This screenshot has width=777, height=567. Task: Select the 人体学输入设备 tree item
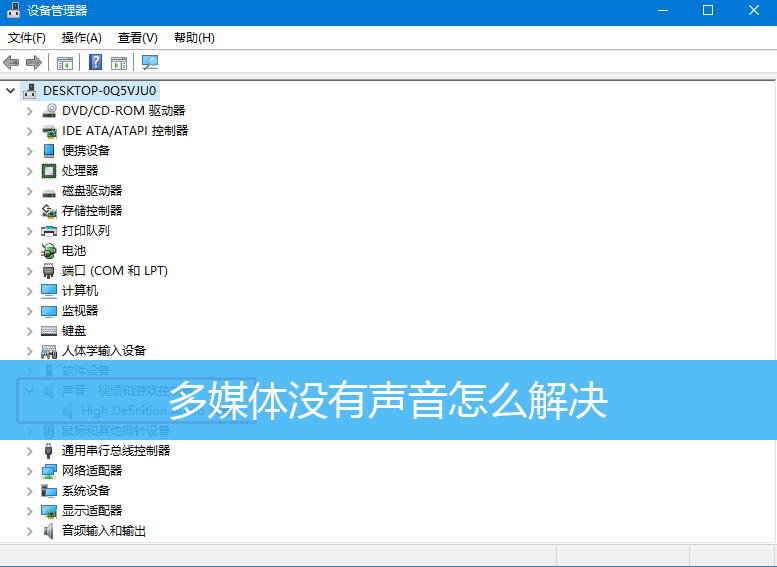pyautogui.click(x=104, y=351)
